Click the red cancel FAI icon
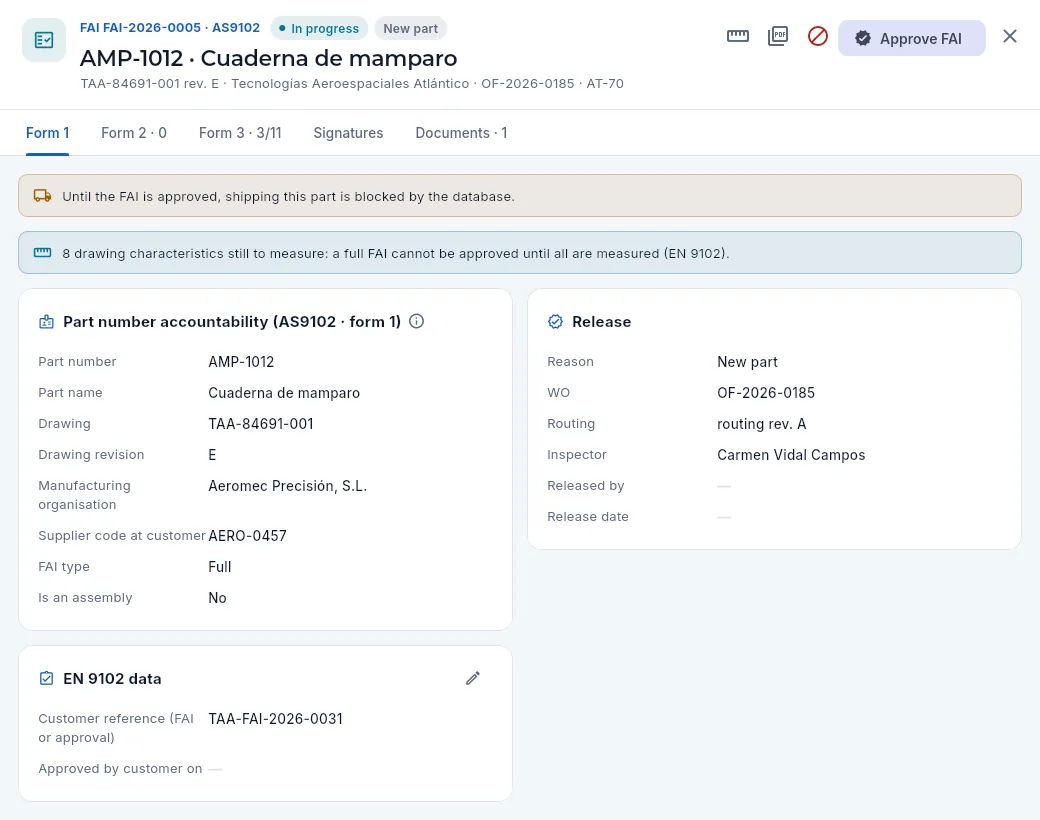 817,36
